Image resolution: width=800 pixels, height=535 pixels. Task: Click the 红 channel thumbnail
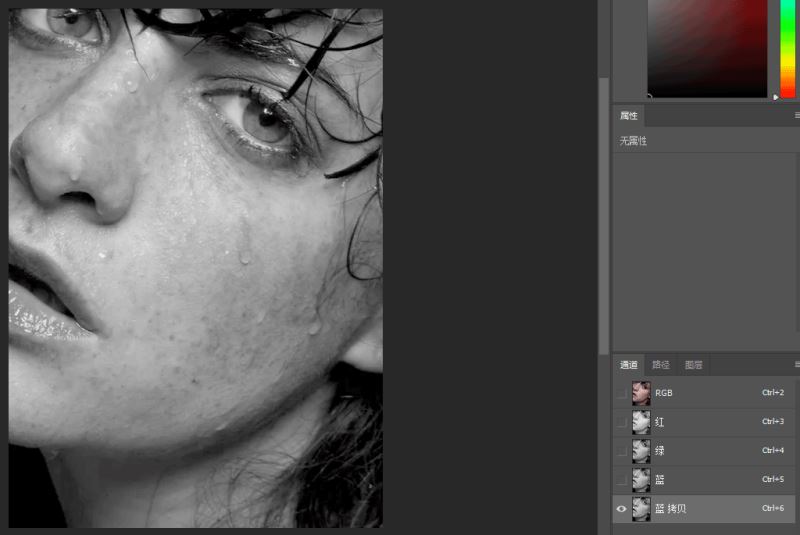[641, 422]
